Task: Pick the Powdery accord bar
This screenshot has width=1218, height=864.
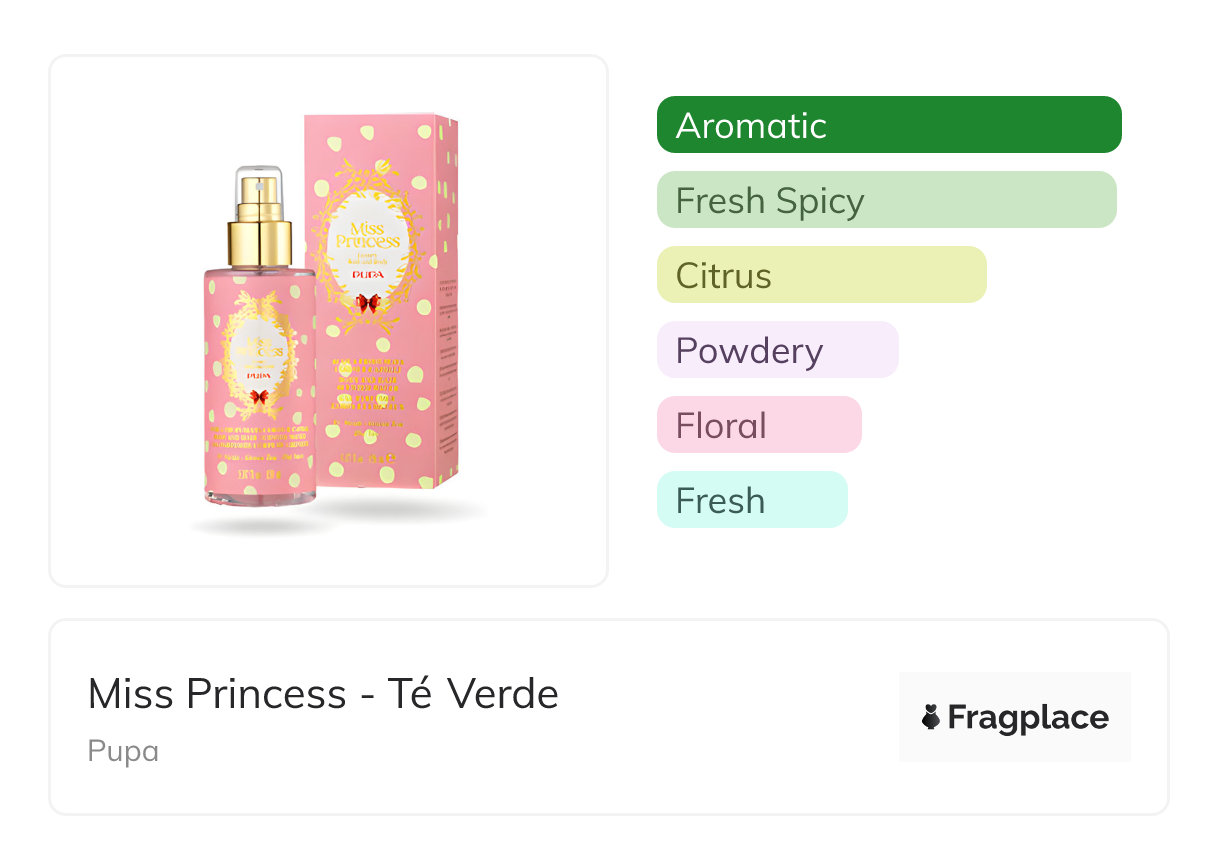Action: 777,350
